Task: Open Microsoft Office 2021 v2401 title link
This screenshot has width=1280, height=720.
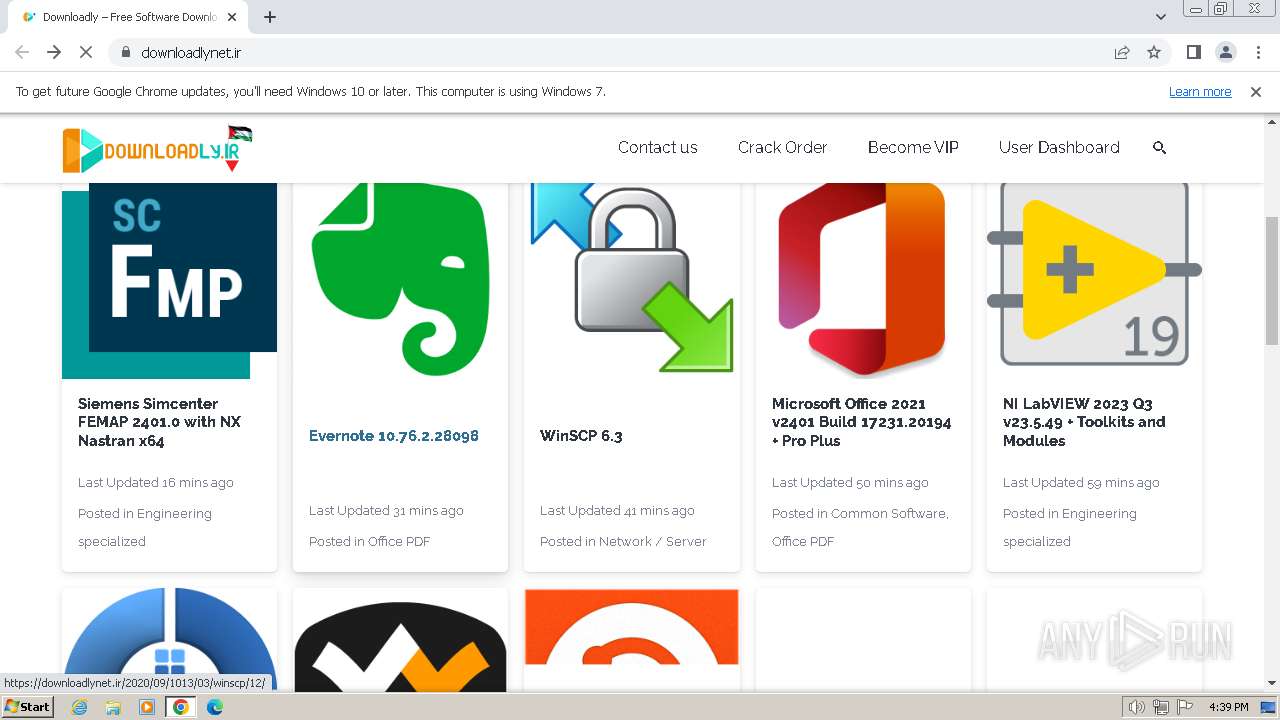Action: click(x=862, y=422)
